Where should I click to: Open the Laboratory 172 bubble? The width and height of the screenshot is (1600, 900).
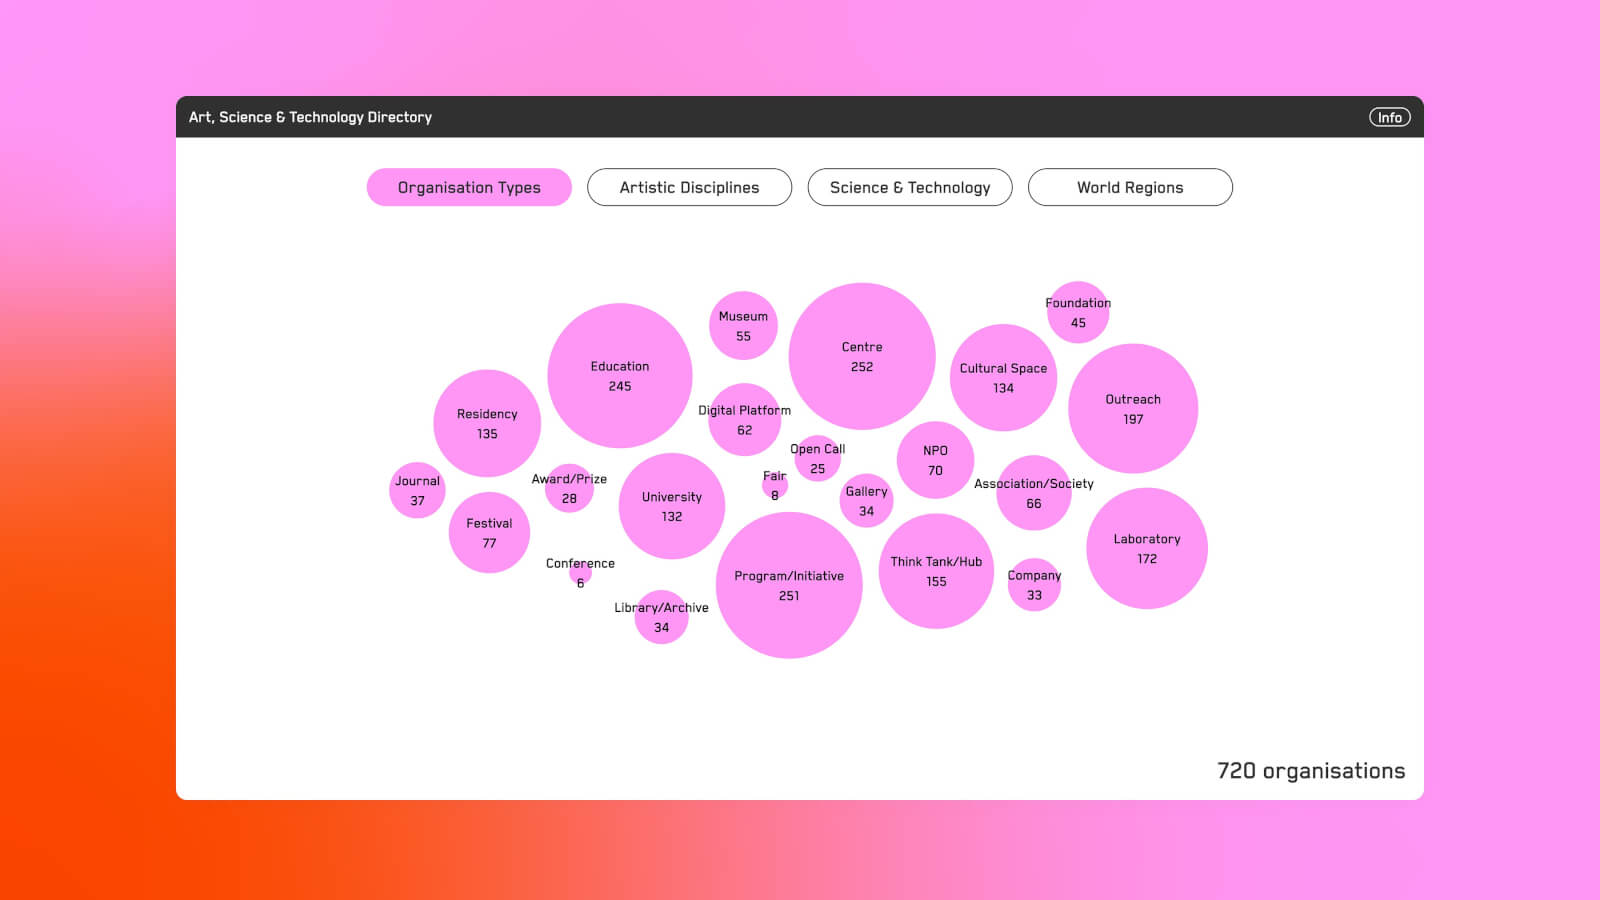pyautogui.click(x=1147, y=548)
